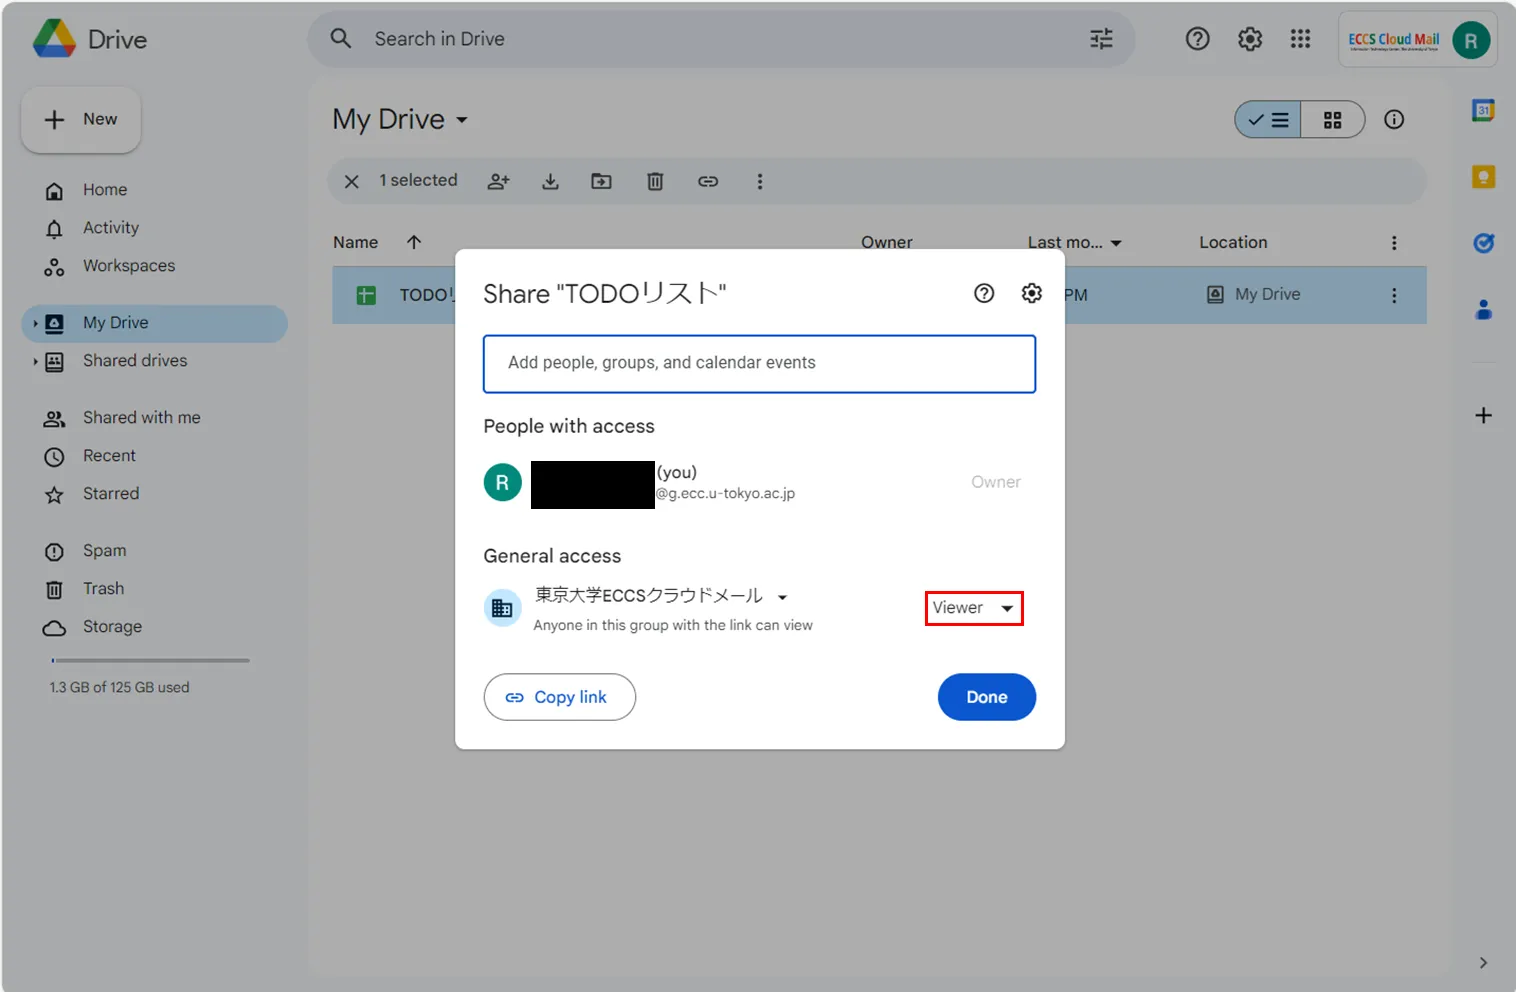Open Contacts side panel
Viewport: 1516px width, 992px height.
1483,310
